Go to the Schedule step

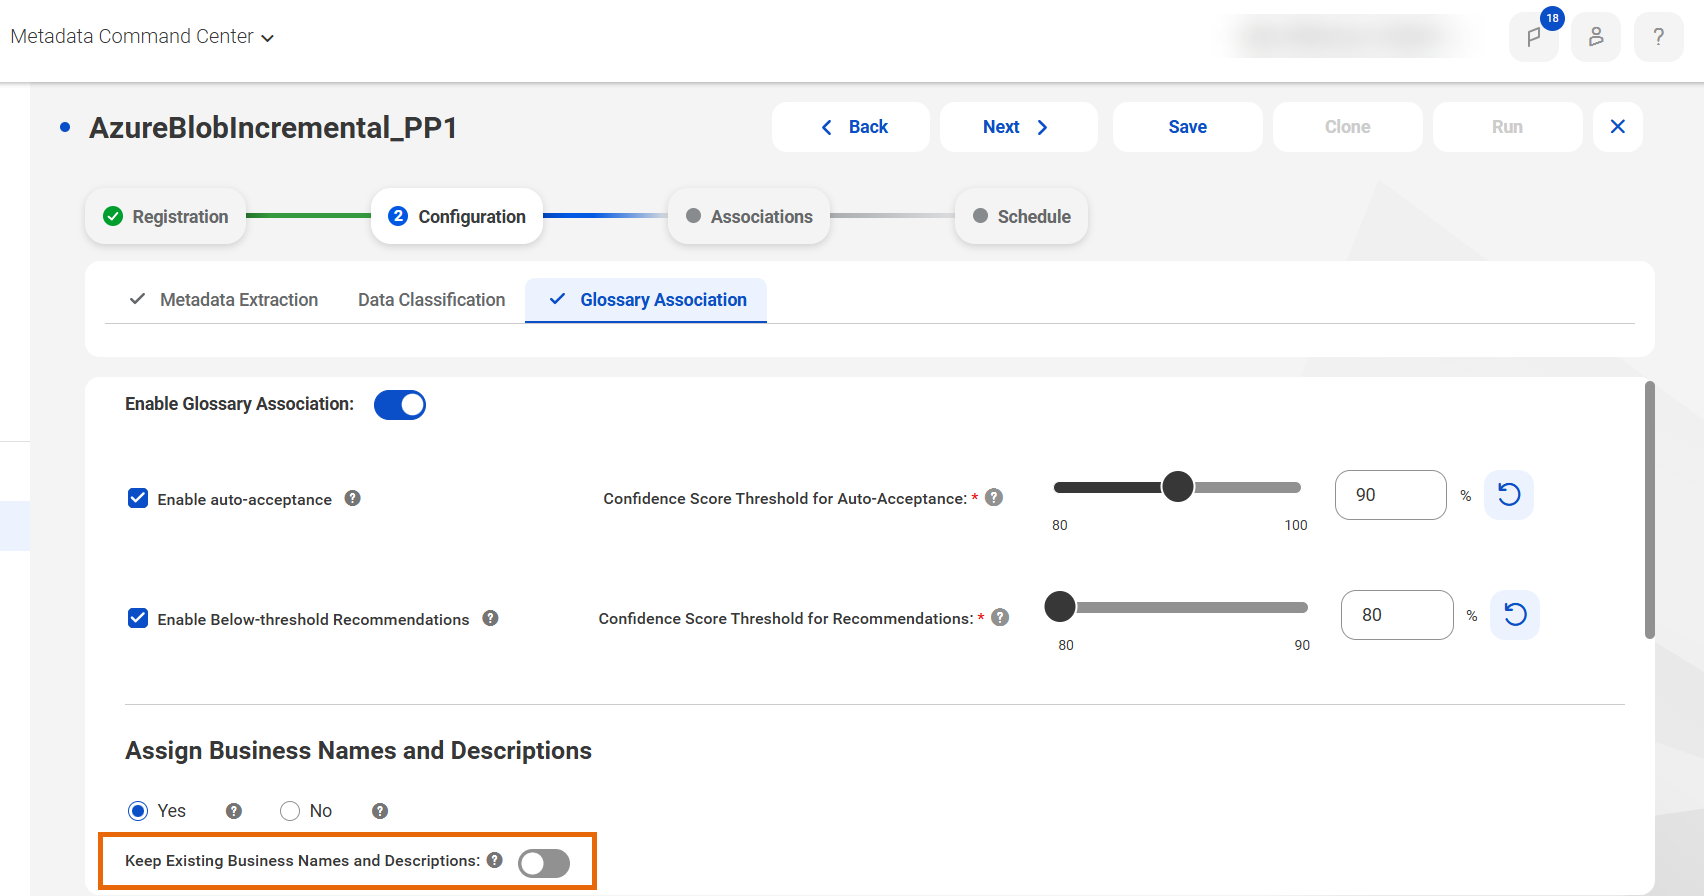[1022, 216]
